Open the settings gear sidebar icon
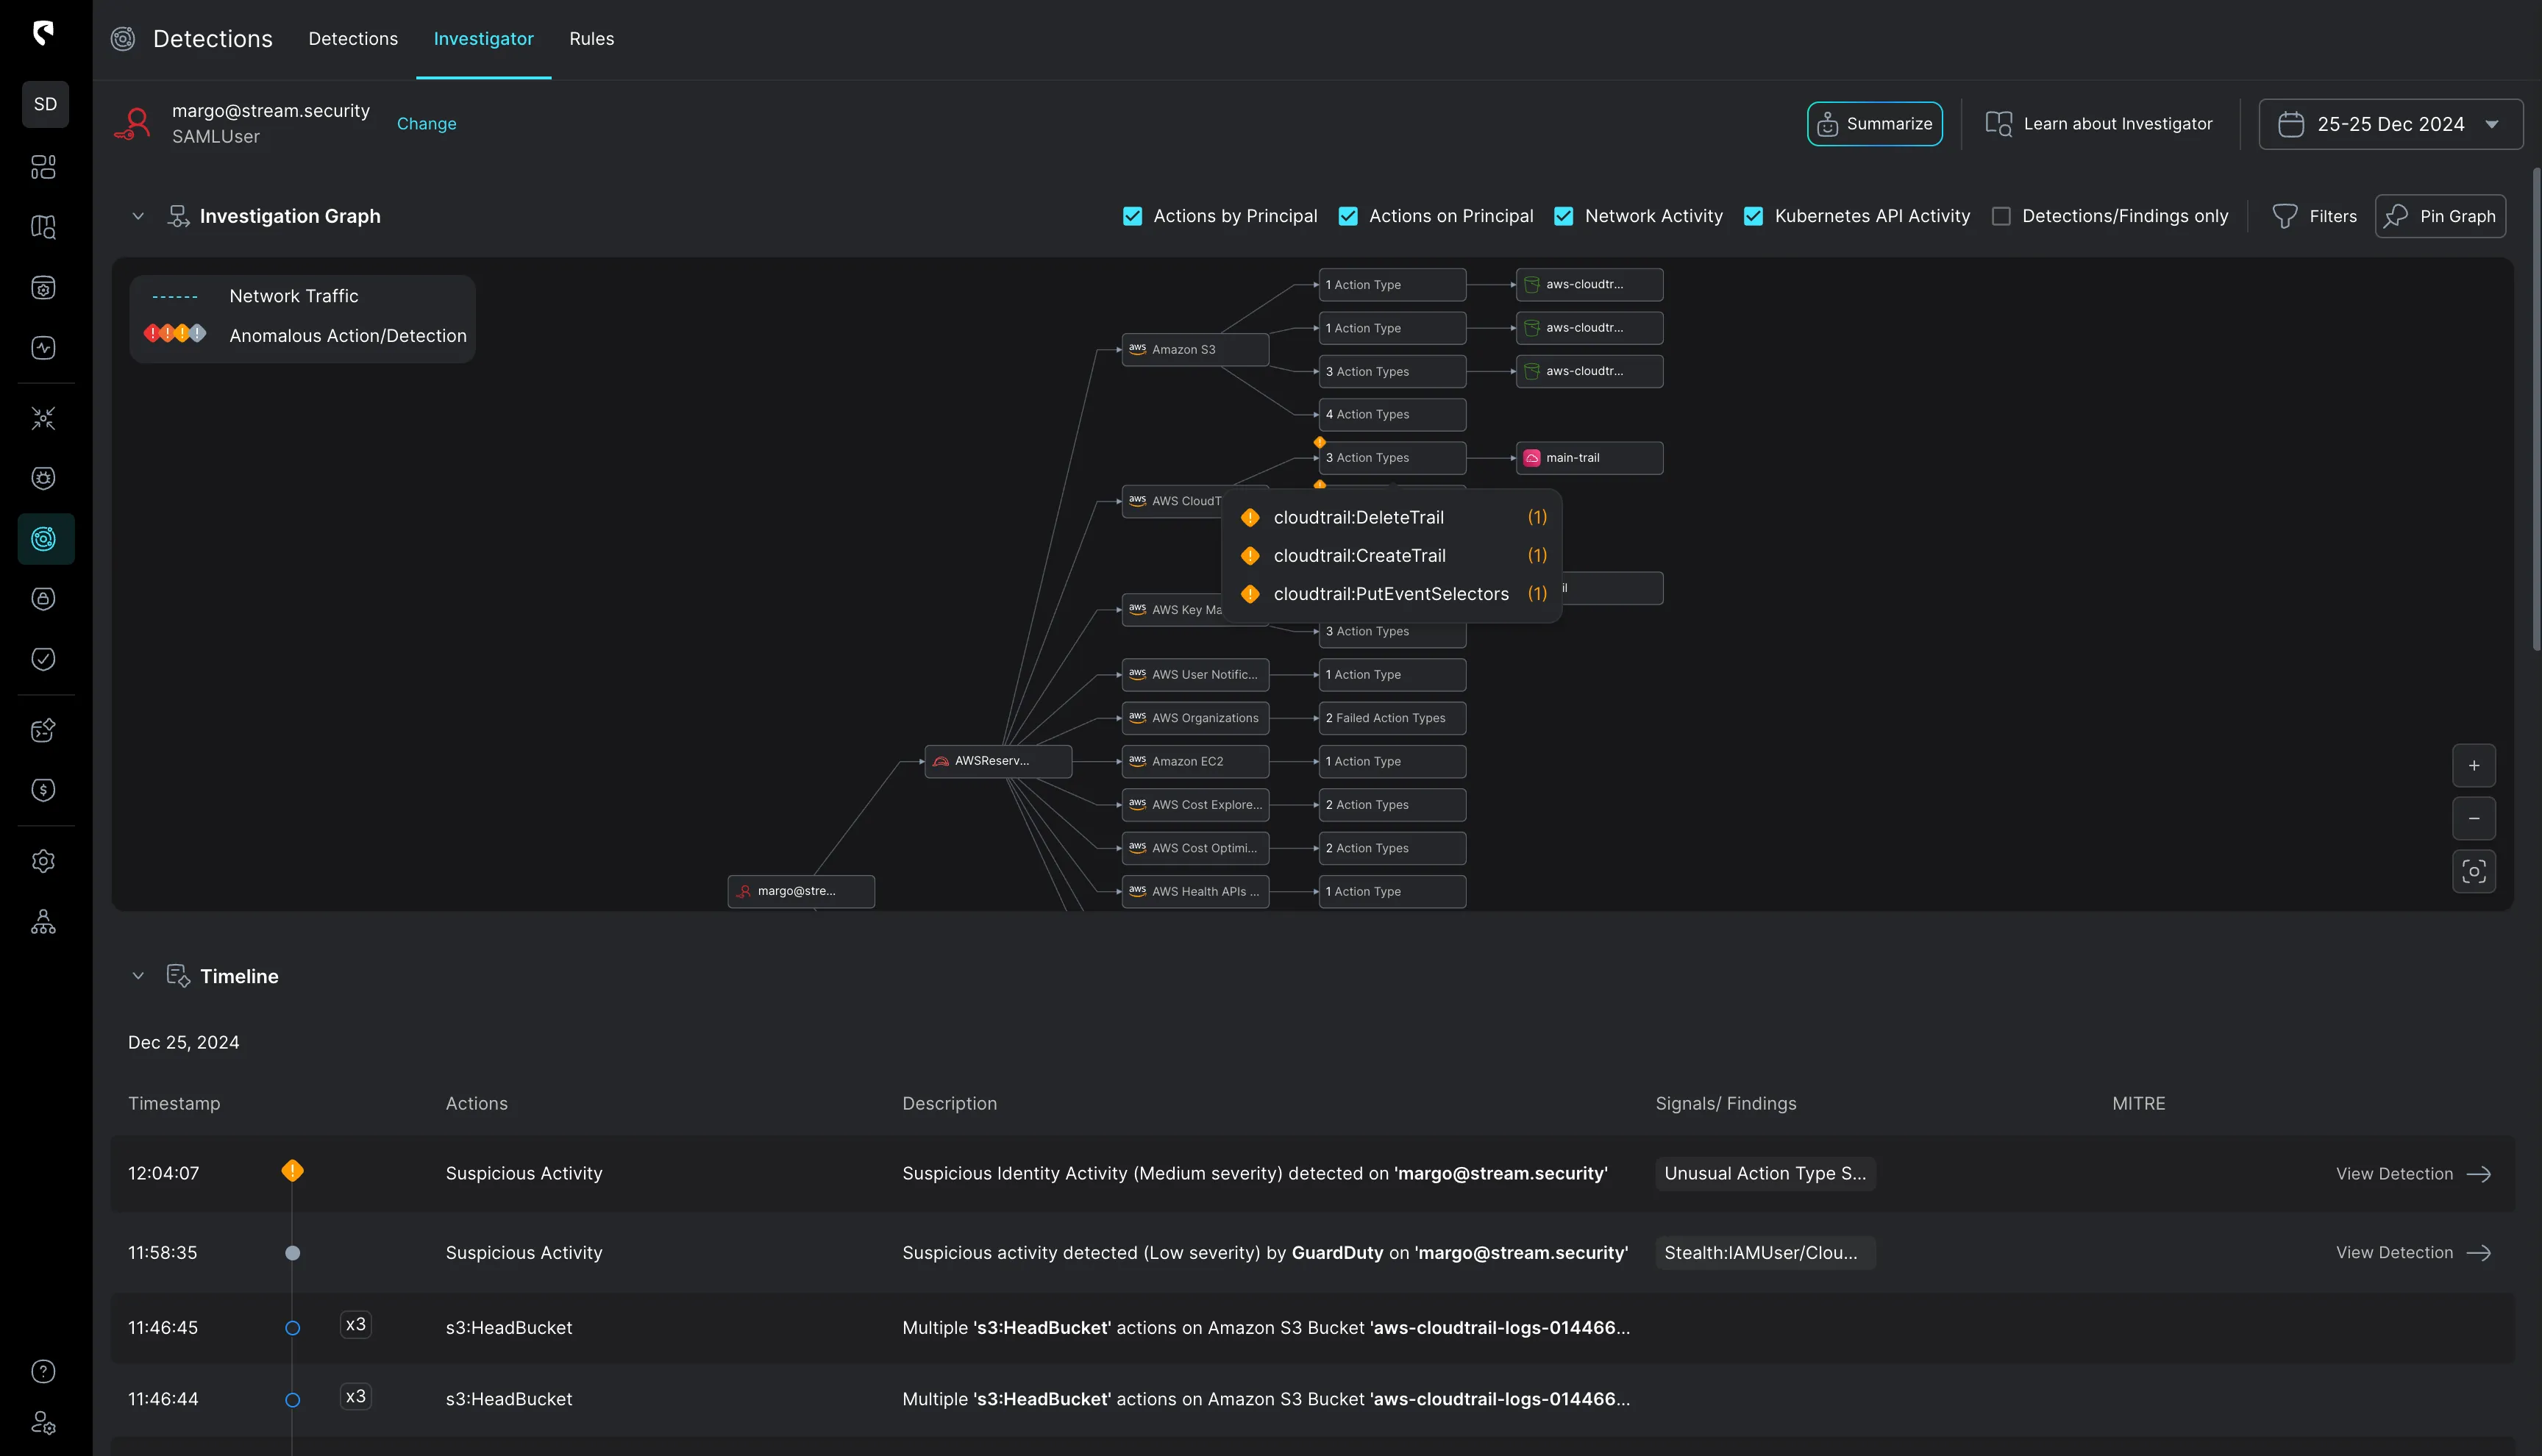The height and width of the screenshot is (1456, 2542). click(43, 861)
